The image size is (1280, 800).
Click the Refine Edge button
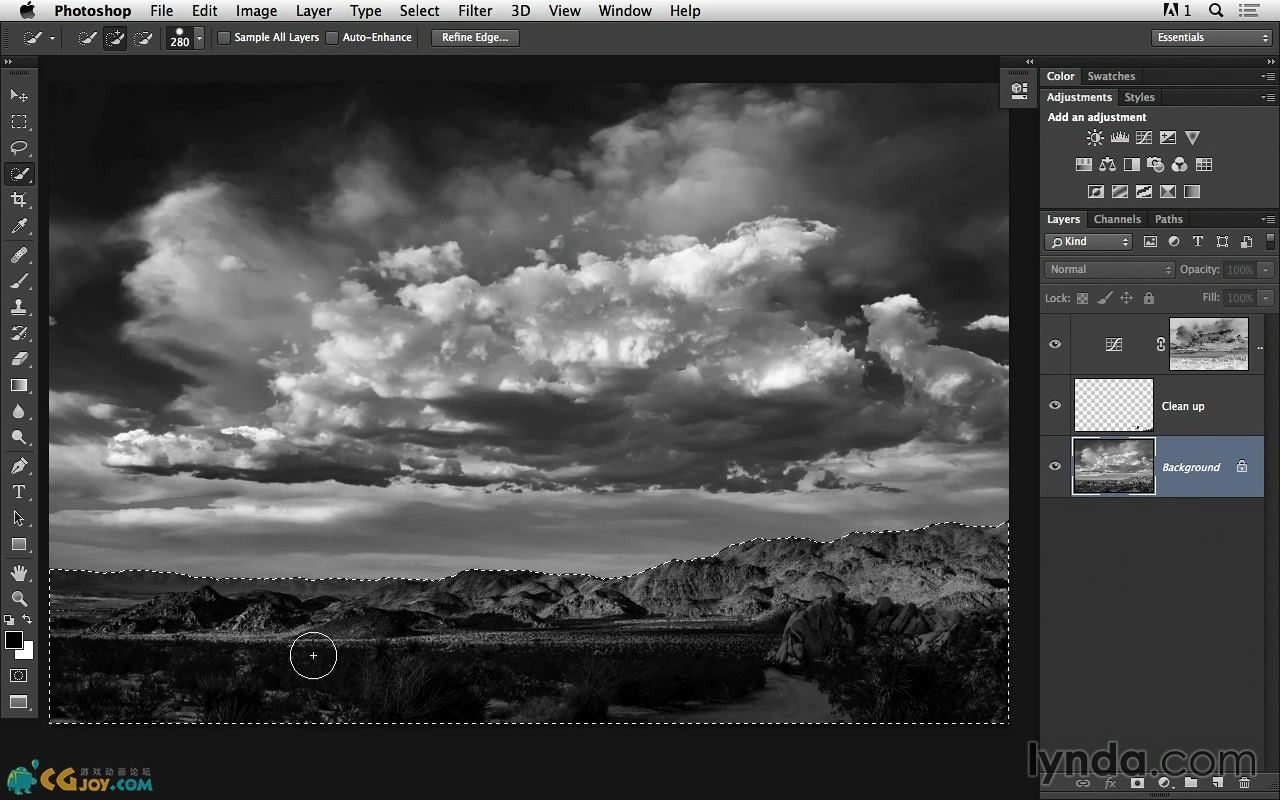[475, 38]
